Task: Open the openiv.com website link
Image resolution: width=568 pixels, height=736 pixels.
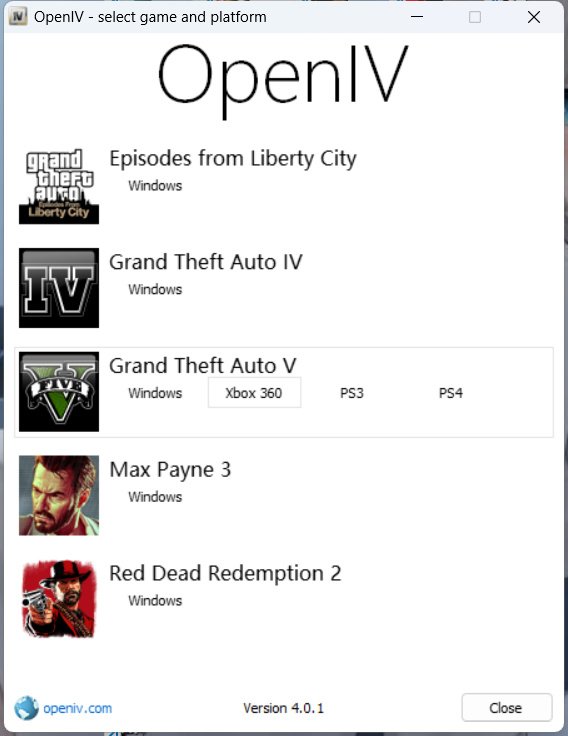Action: pos(77,708)
